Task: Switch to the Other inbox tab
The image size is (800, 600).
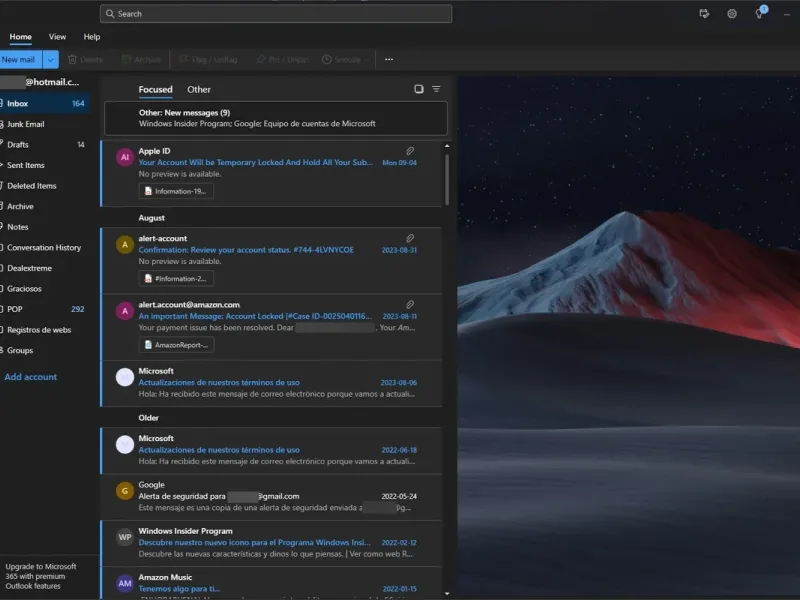Action: [198, 89]
